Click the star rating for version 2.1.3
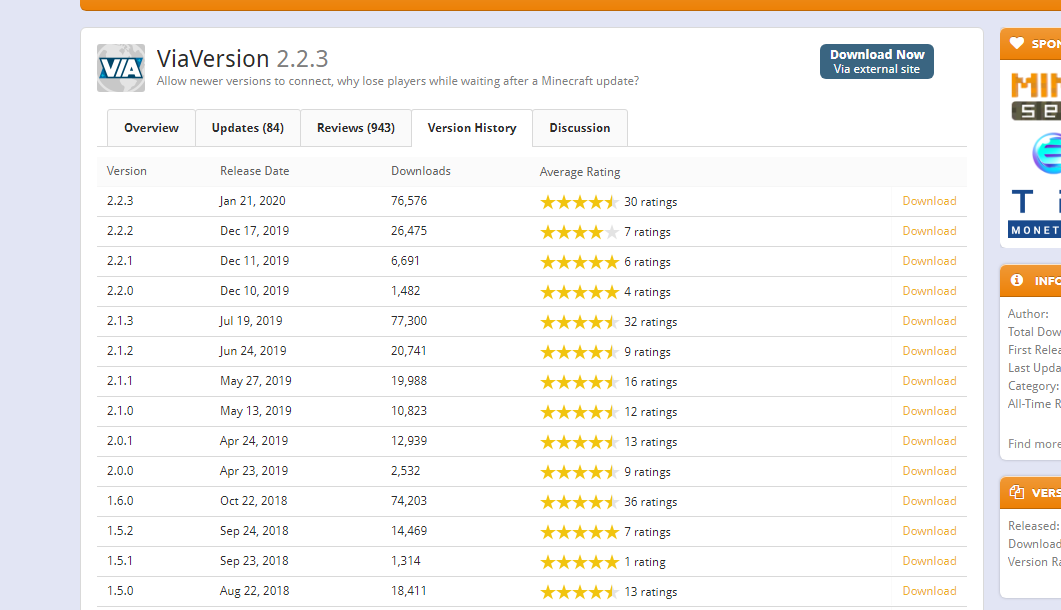Image resolution: width=1061 pixels, height=610 pixels. click(x=579, y=322)
